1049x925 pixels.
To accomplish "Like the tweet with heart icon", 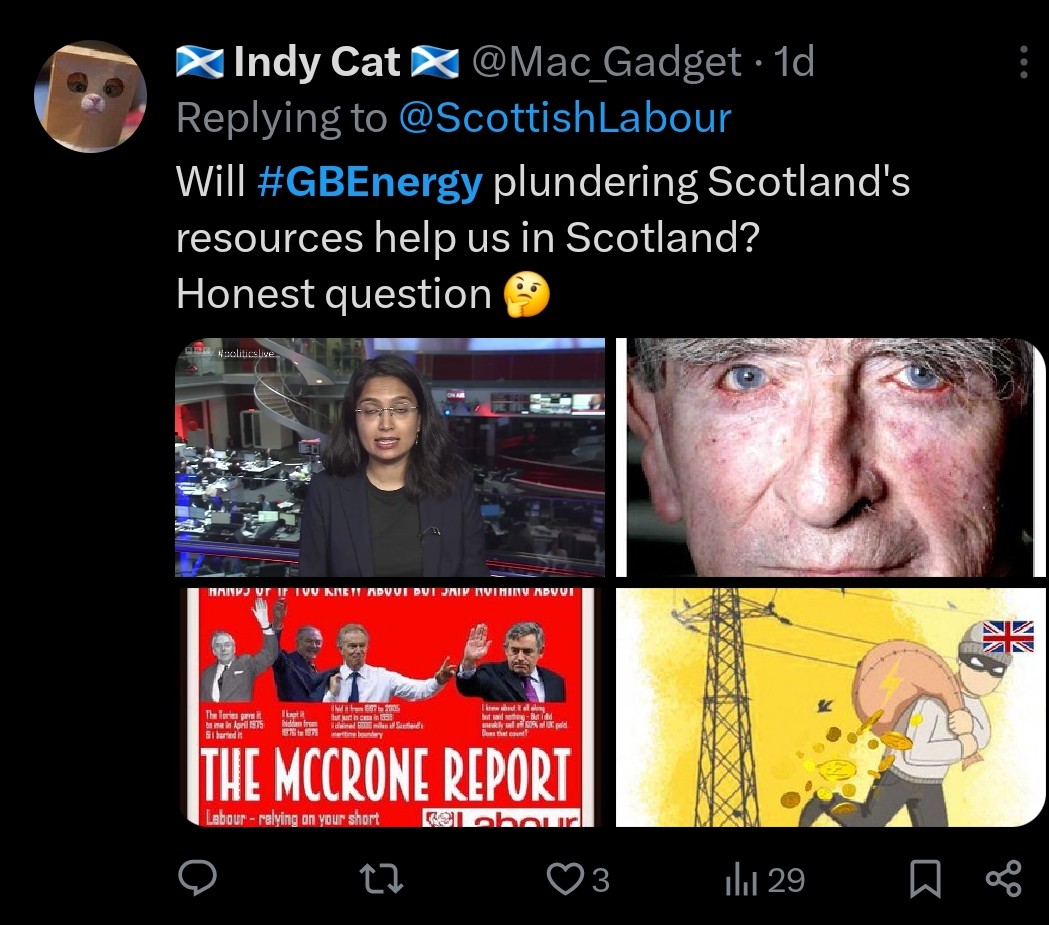I will coord(565,879).
